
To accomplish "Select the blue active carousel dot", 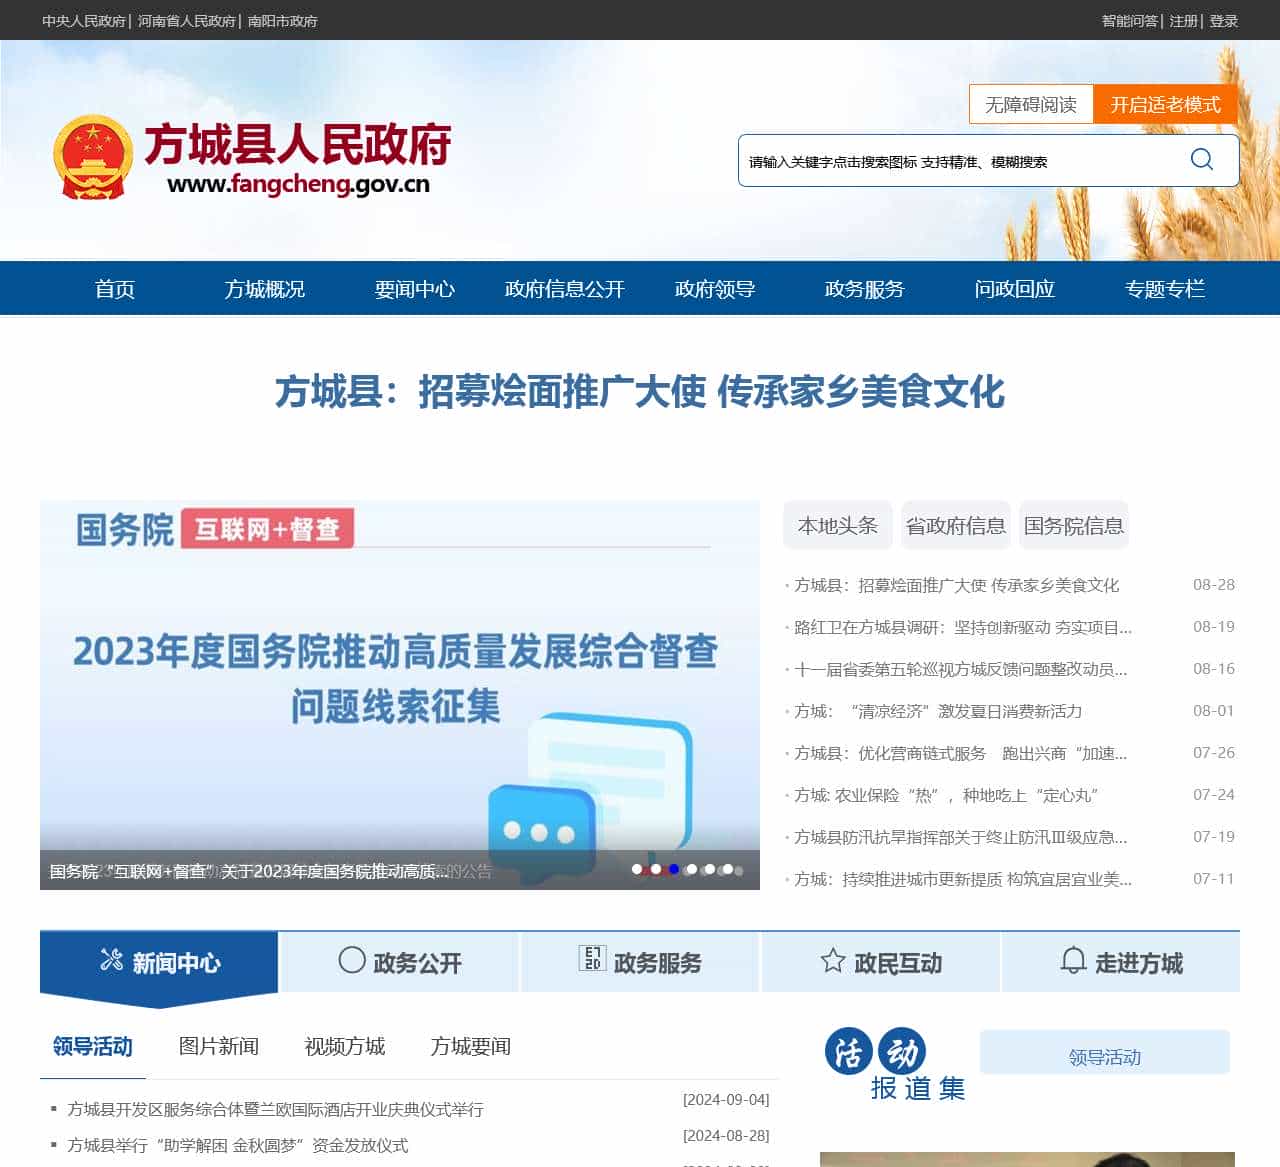I will [x=674, y=869].
